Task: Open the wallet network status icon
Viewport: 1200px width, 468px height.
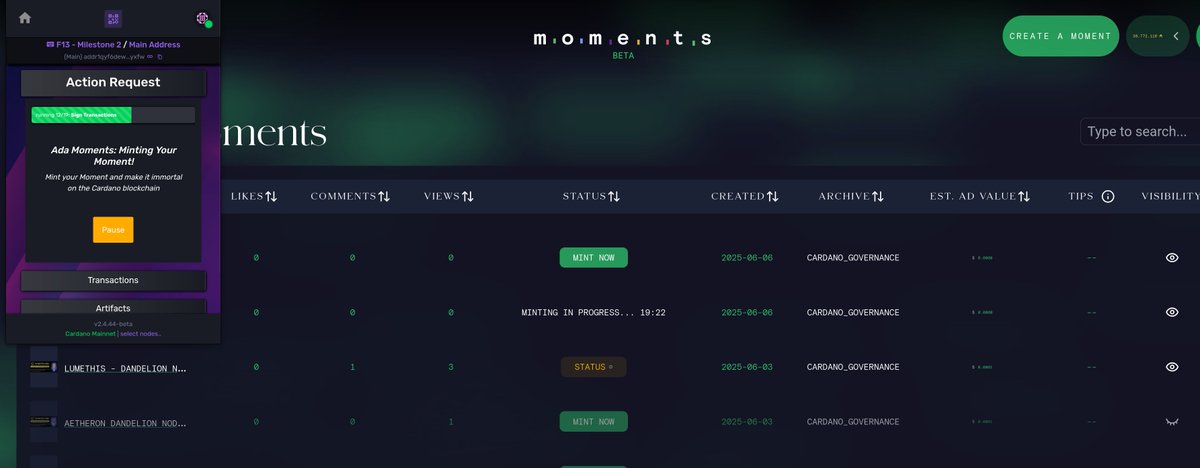Action: [203, 18]
